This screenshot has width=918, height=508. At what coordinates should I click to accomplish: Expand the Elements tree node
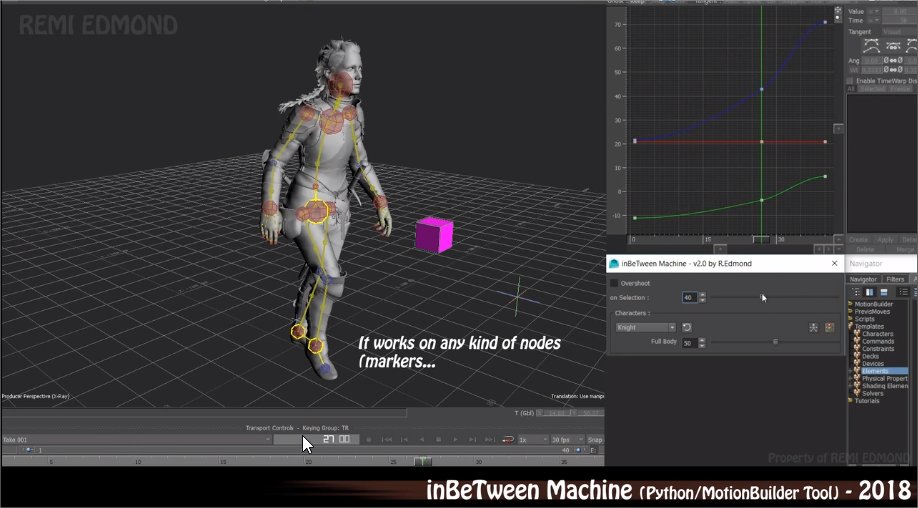[x=851, y=371]
